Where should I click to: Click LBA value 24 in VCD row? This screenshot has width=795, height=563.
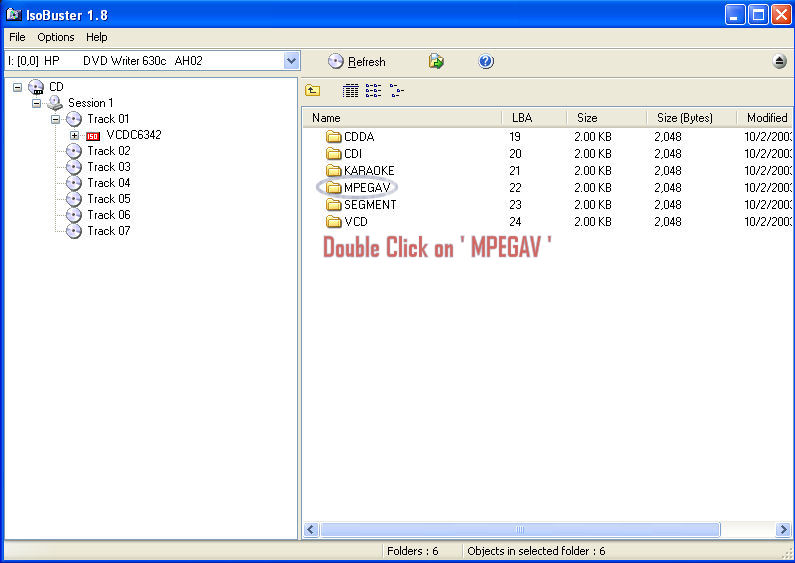(x=515, y=222)
